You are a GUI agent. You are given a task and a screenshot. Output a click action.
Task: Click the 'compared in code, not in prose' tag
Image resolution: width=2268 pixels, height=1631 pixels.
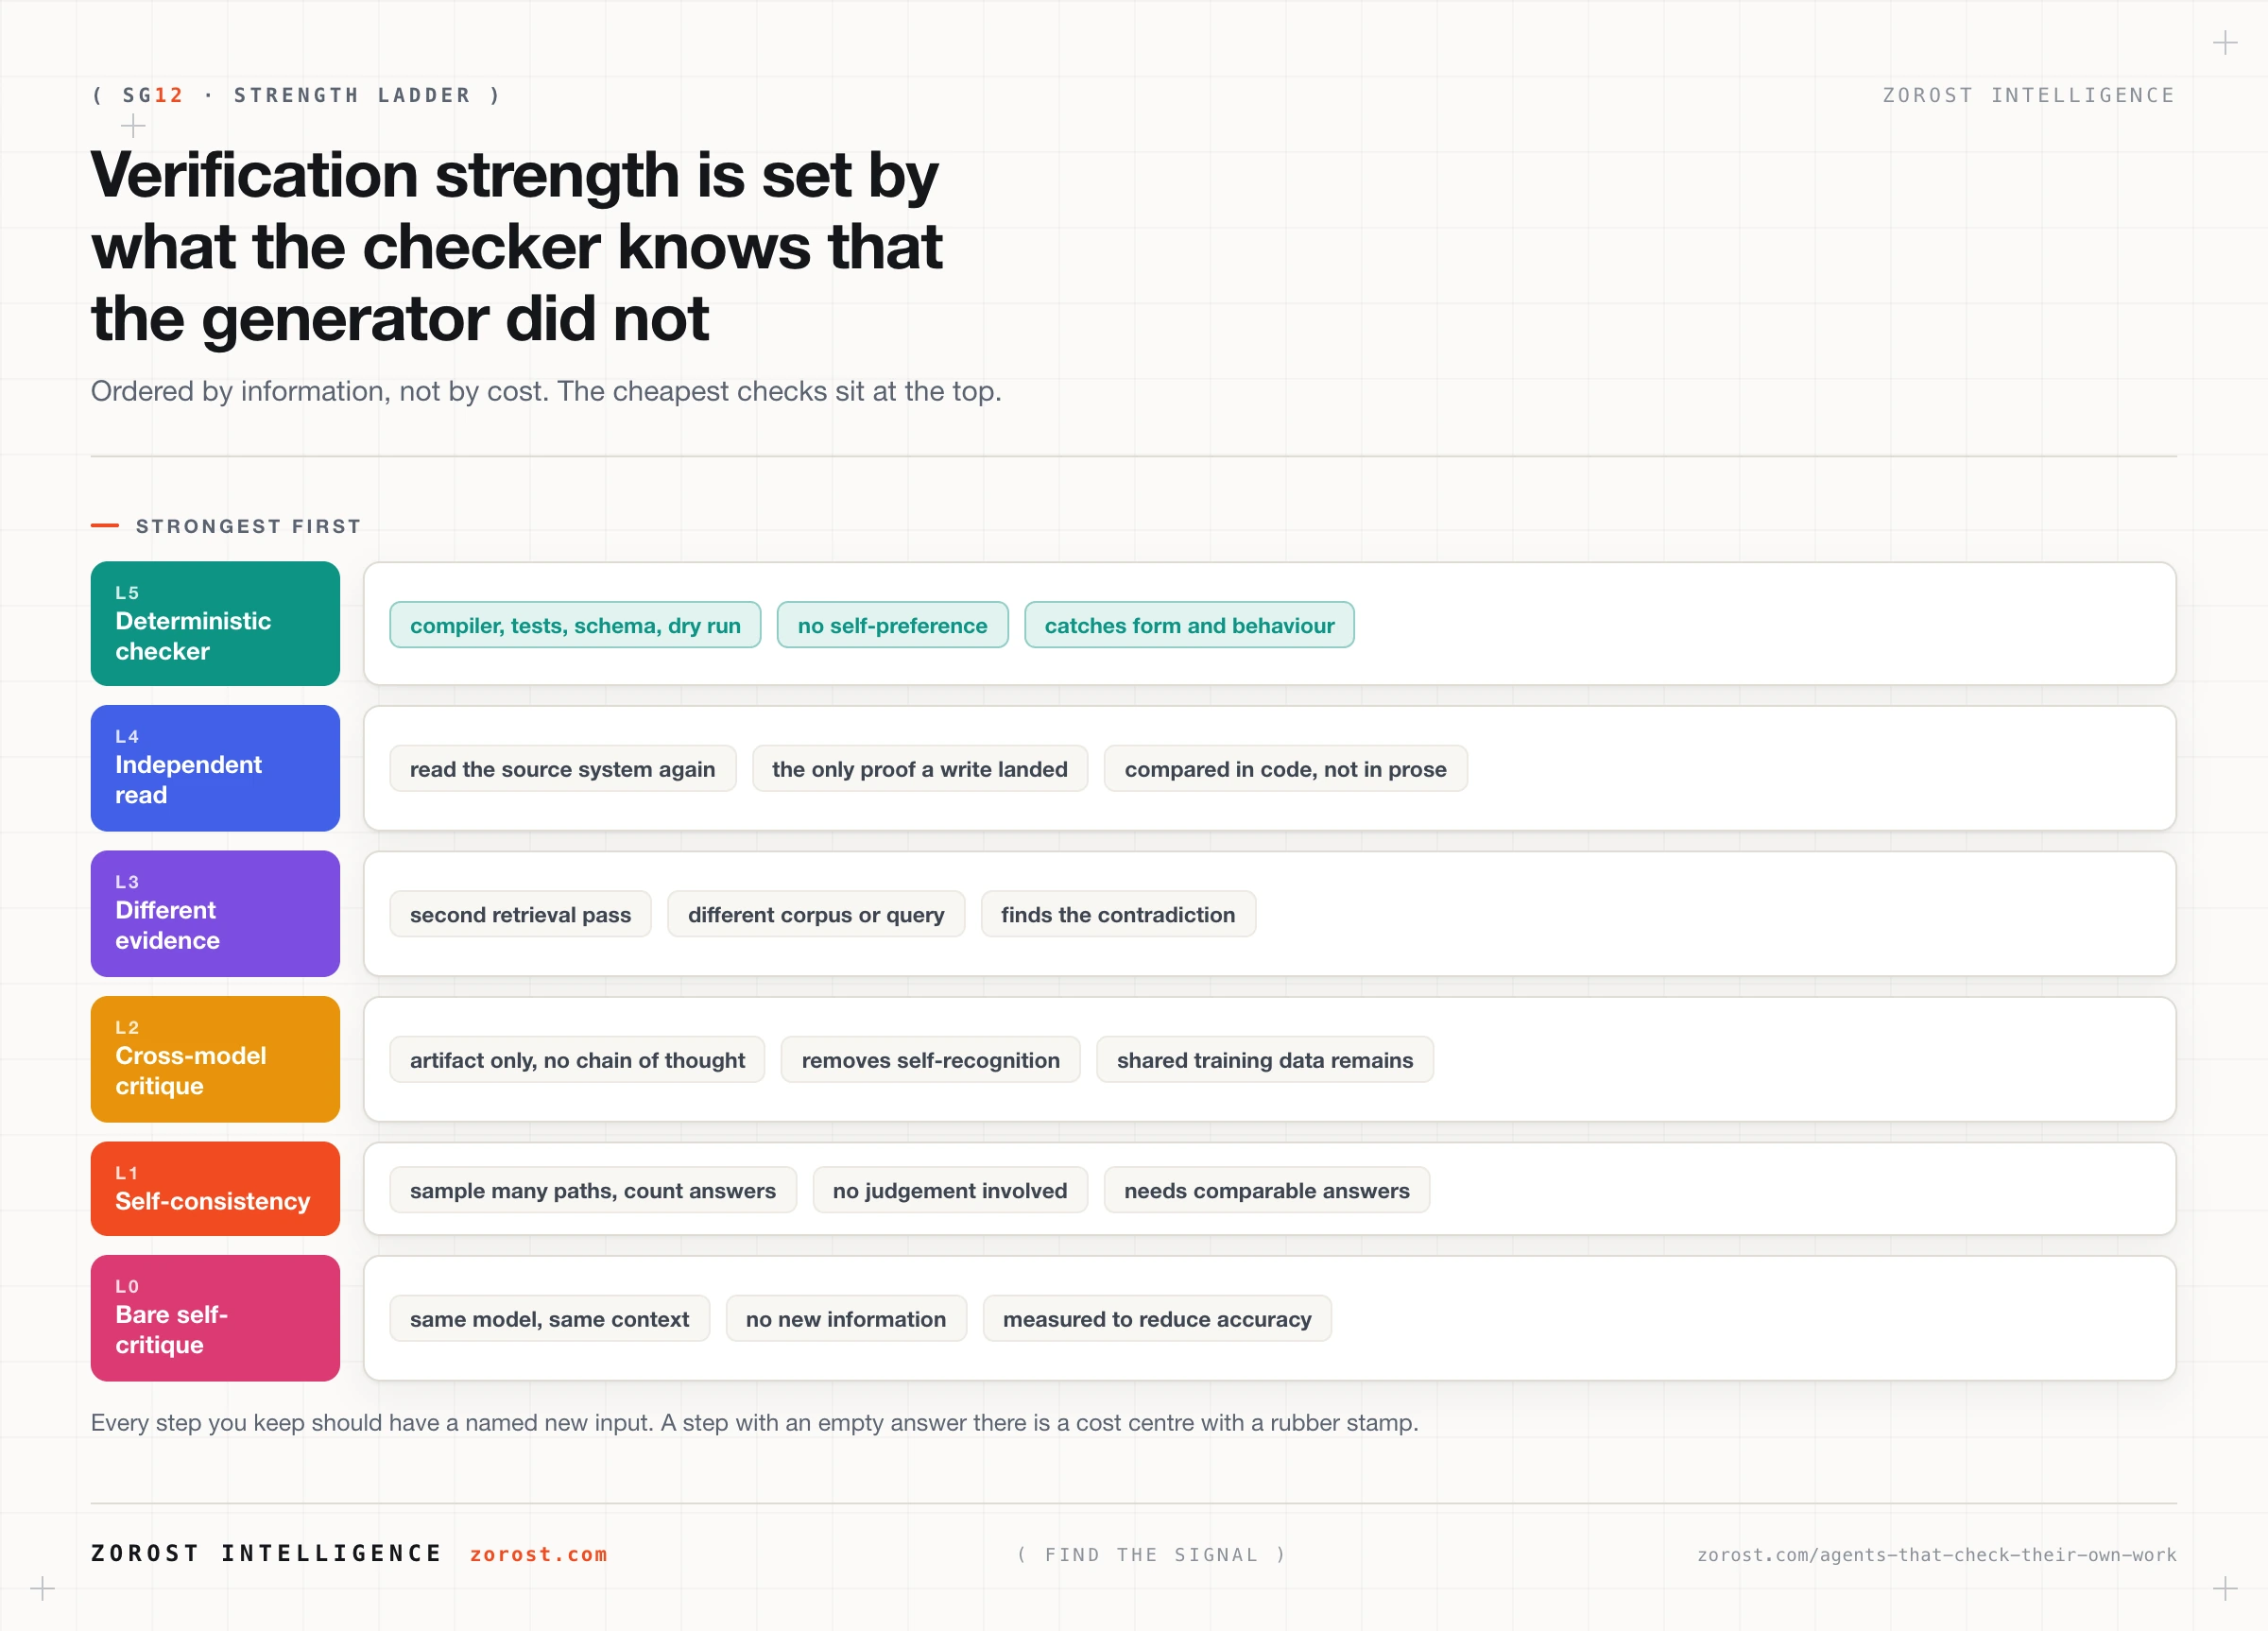point(1285,769)
